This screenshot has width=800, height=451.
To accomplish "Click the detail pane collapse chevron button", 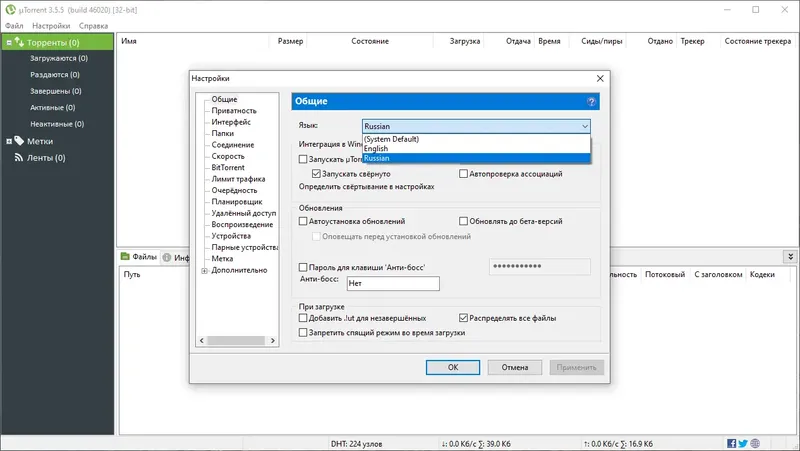I will [x=790, y=257].
